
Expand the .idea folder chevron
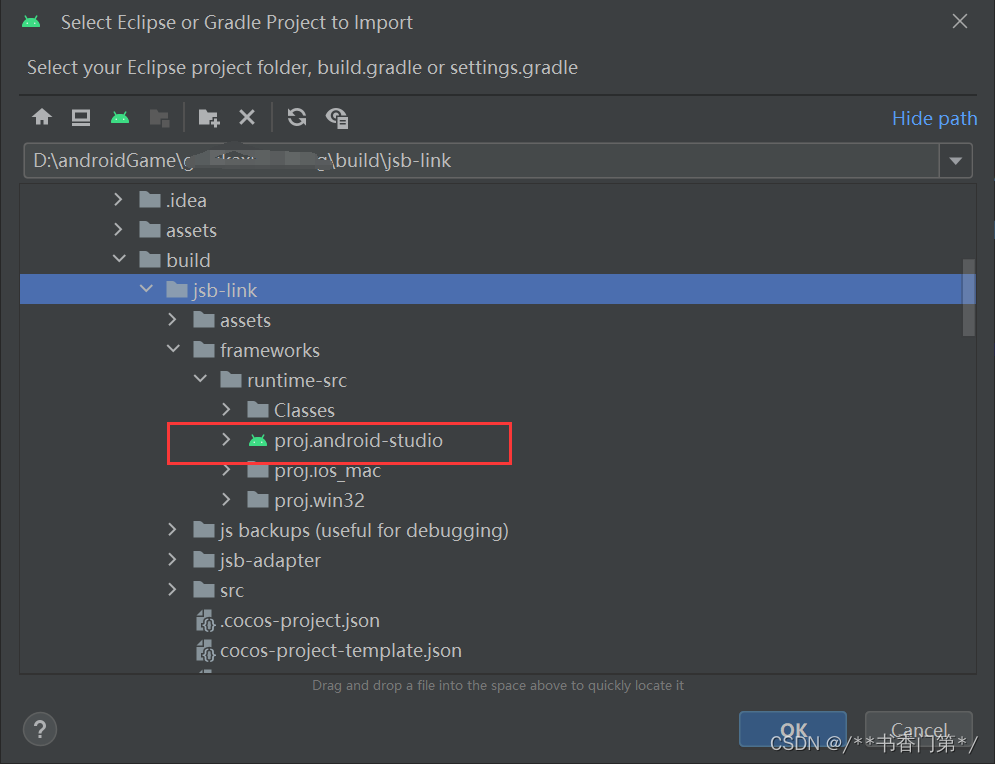click(x=118, y=200)
